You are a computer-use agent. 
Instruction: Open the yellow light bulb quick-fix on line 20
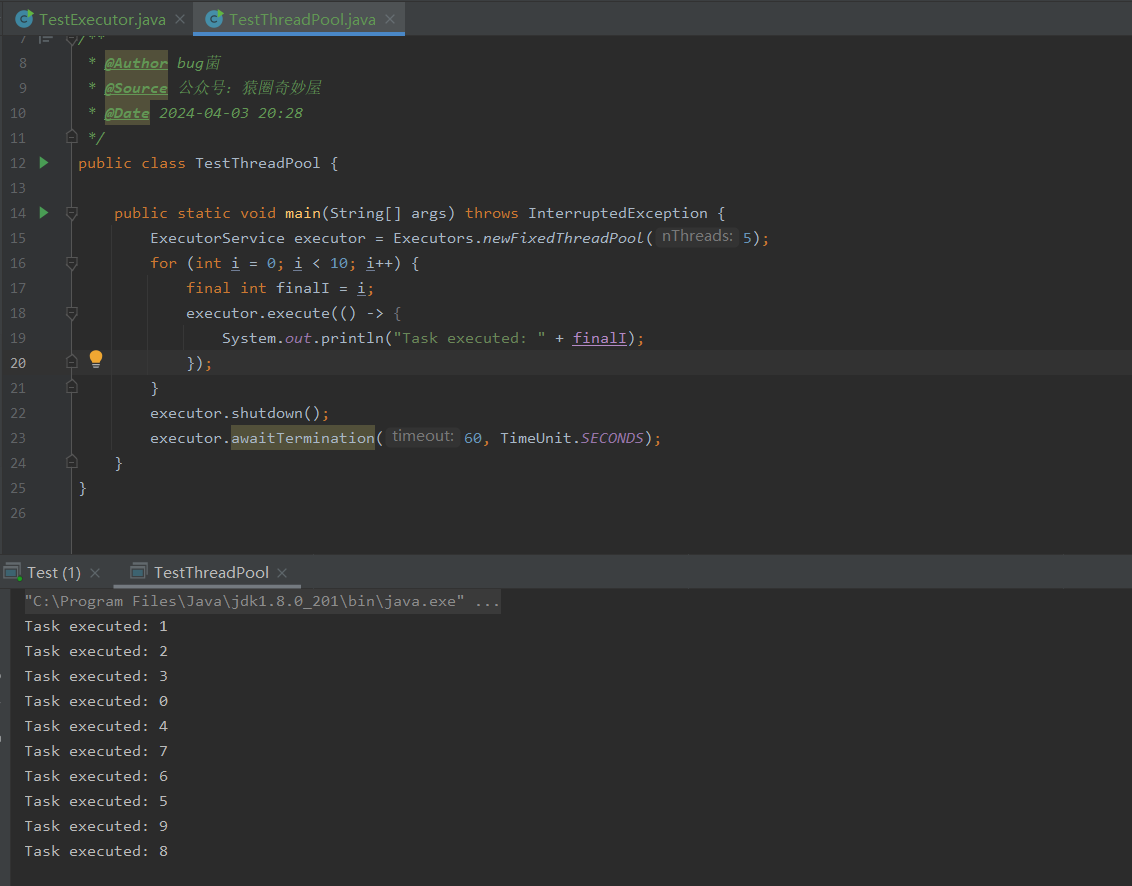pyautogui.click(x=96, y=359)
